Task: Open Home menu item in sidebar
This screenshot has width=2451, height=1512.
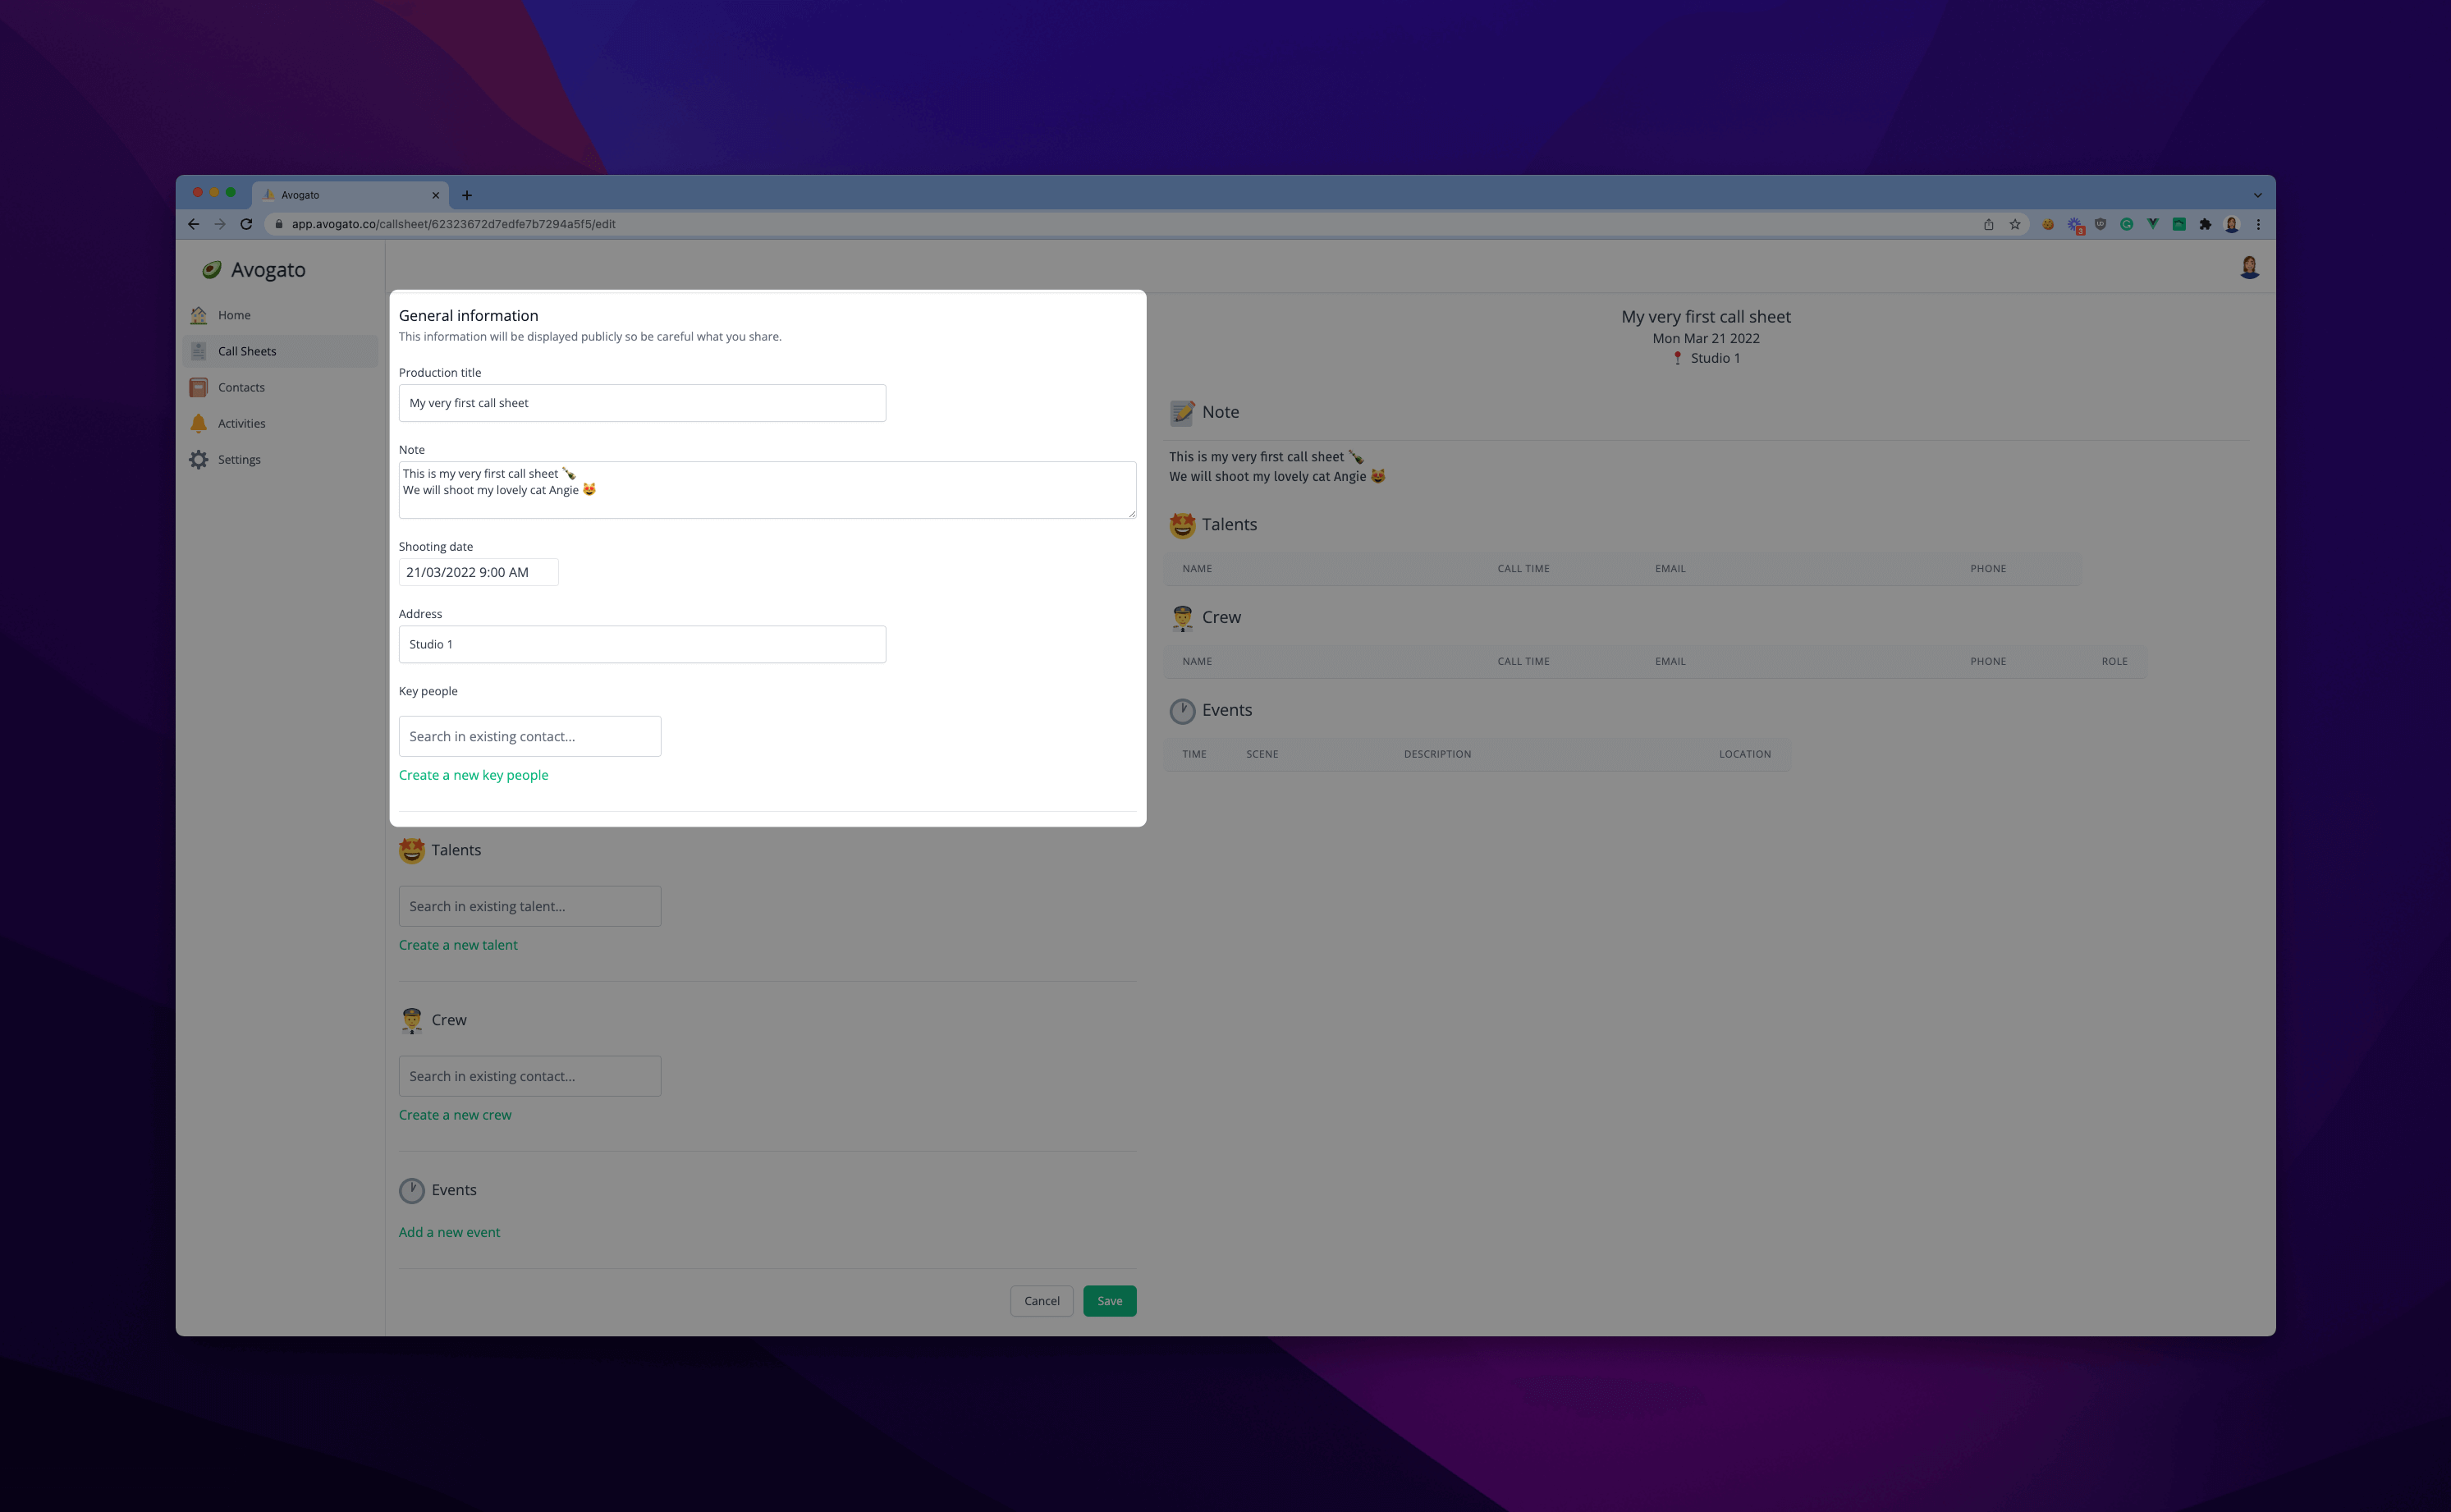Action: (x=233, y=315)
